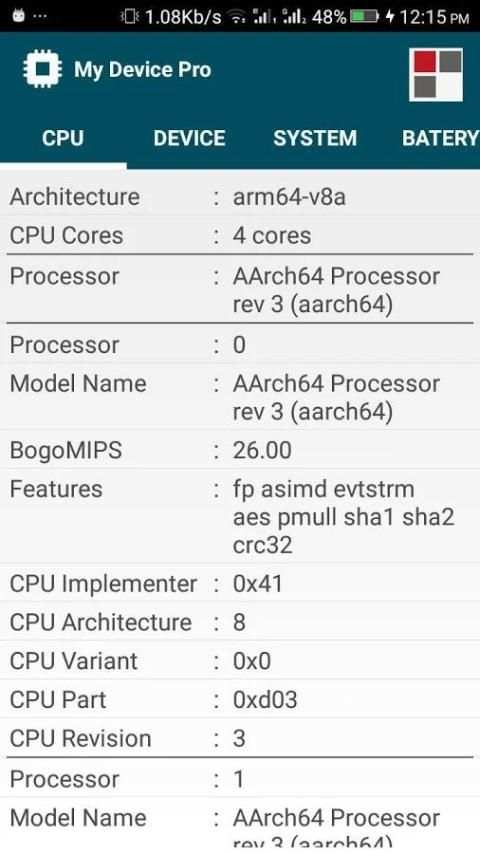Switch to the SYSTEM tab
The image size is (480, 854).
pos(315,138)
